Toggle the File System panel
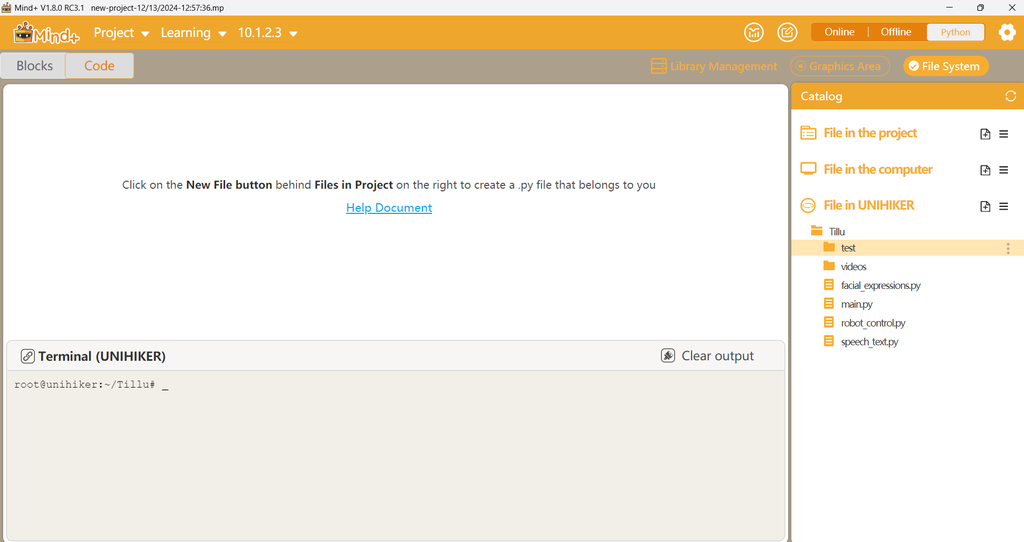Image resolution: width=1024 pixels, height=542 pixels. pyautogui.click(x=946, y=66)
